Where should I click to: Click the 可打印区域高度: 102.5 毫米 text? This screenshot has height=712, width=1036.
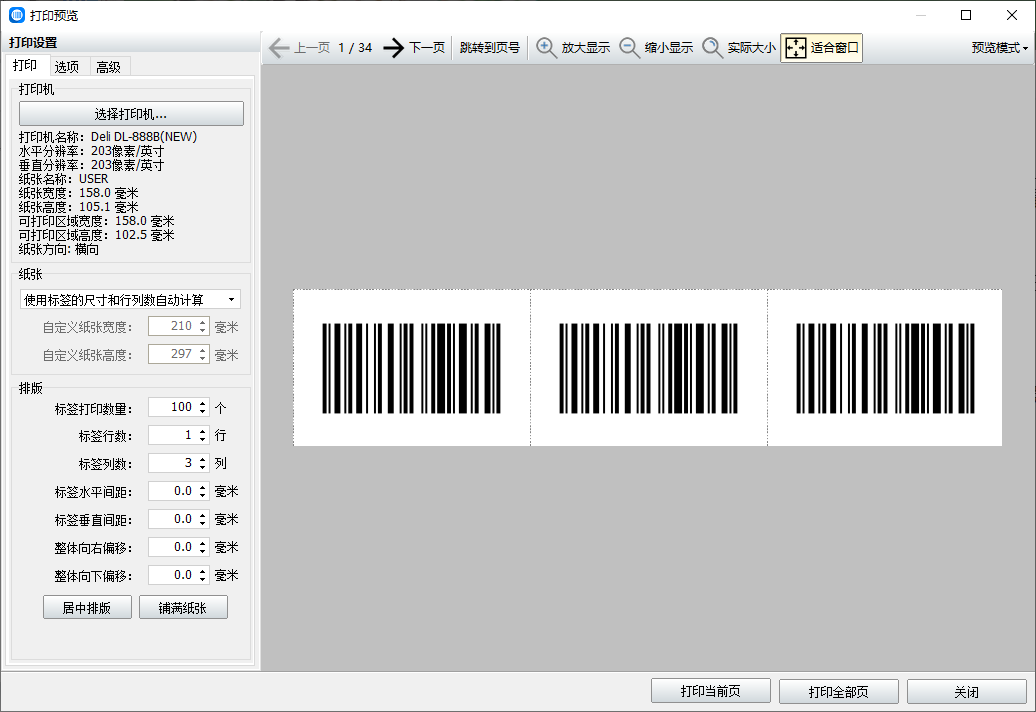(96, 235)
